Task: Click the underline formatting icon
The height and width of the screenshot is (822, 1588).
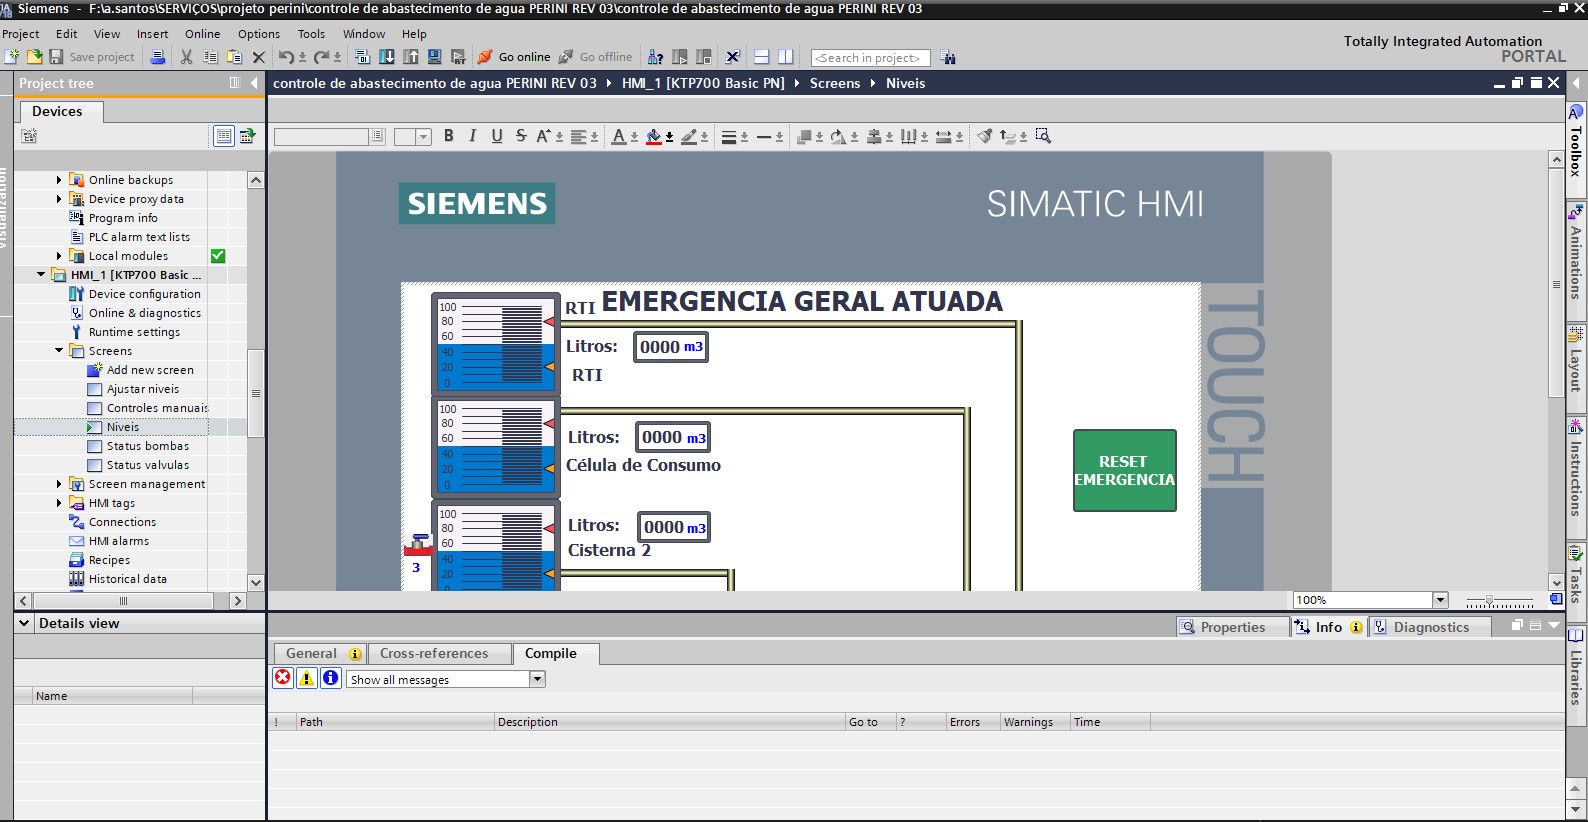Action: 497,136
